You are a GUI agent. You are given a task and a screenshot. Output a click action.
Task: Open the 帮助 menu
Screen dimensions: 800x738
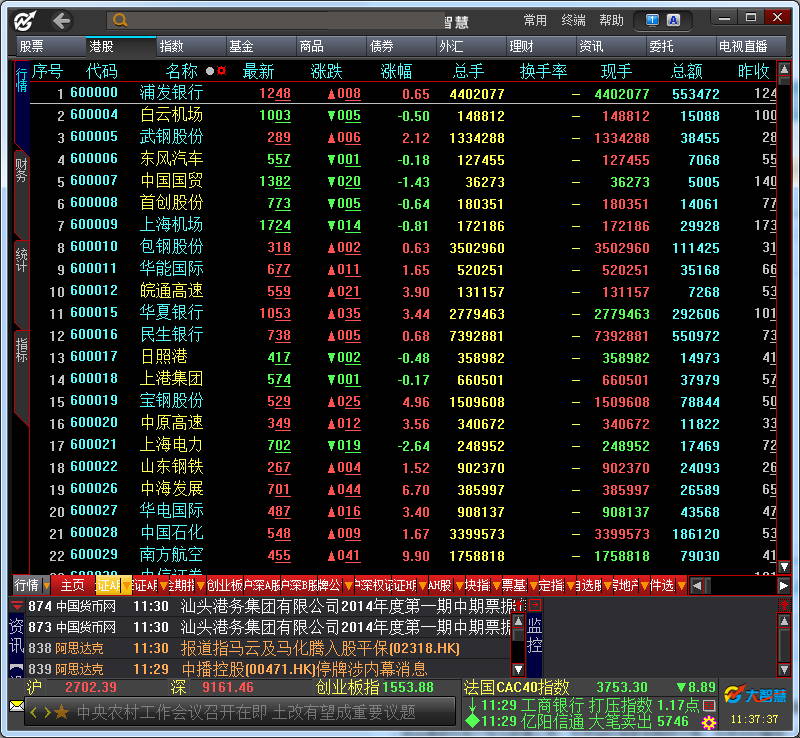(x=611, y=20)
